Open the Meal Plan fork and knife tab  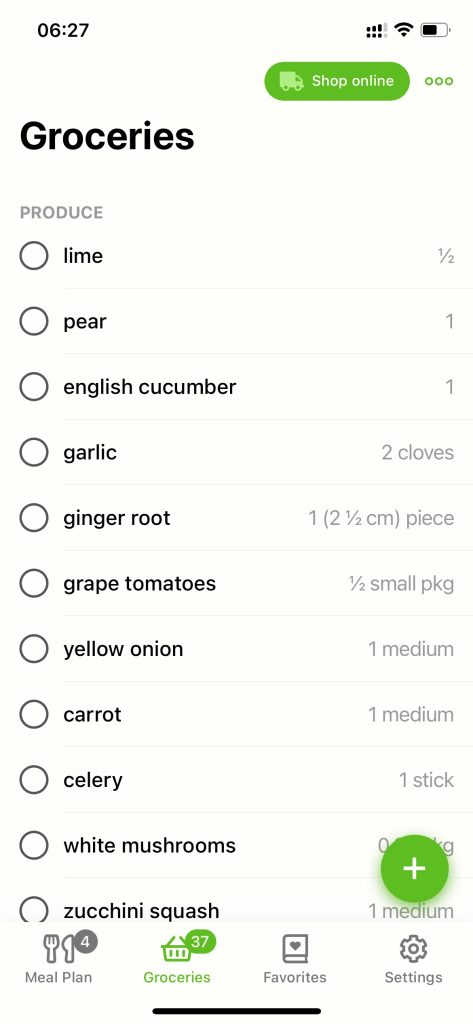point(58,948)
